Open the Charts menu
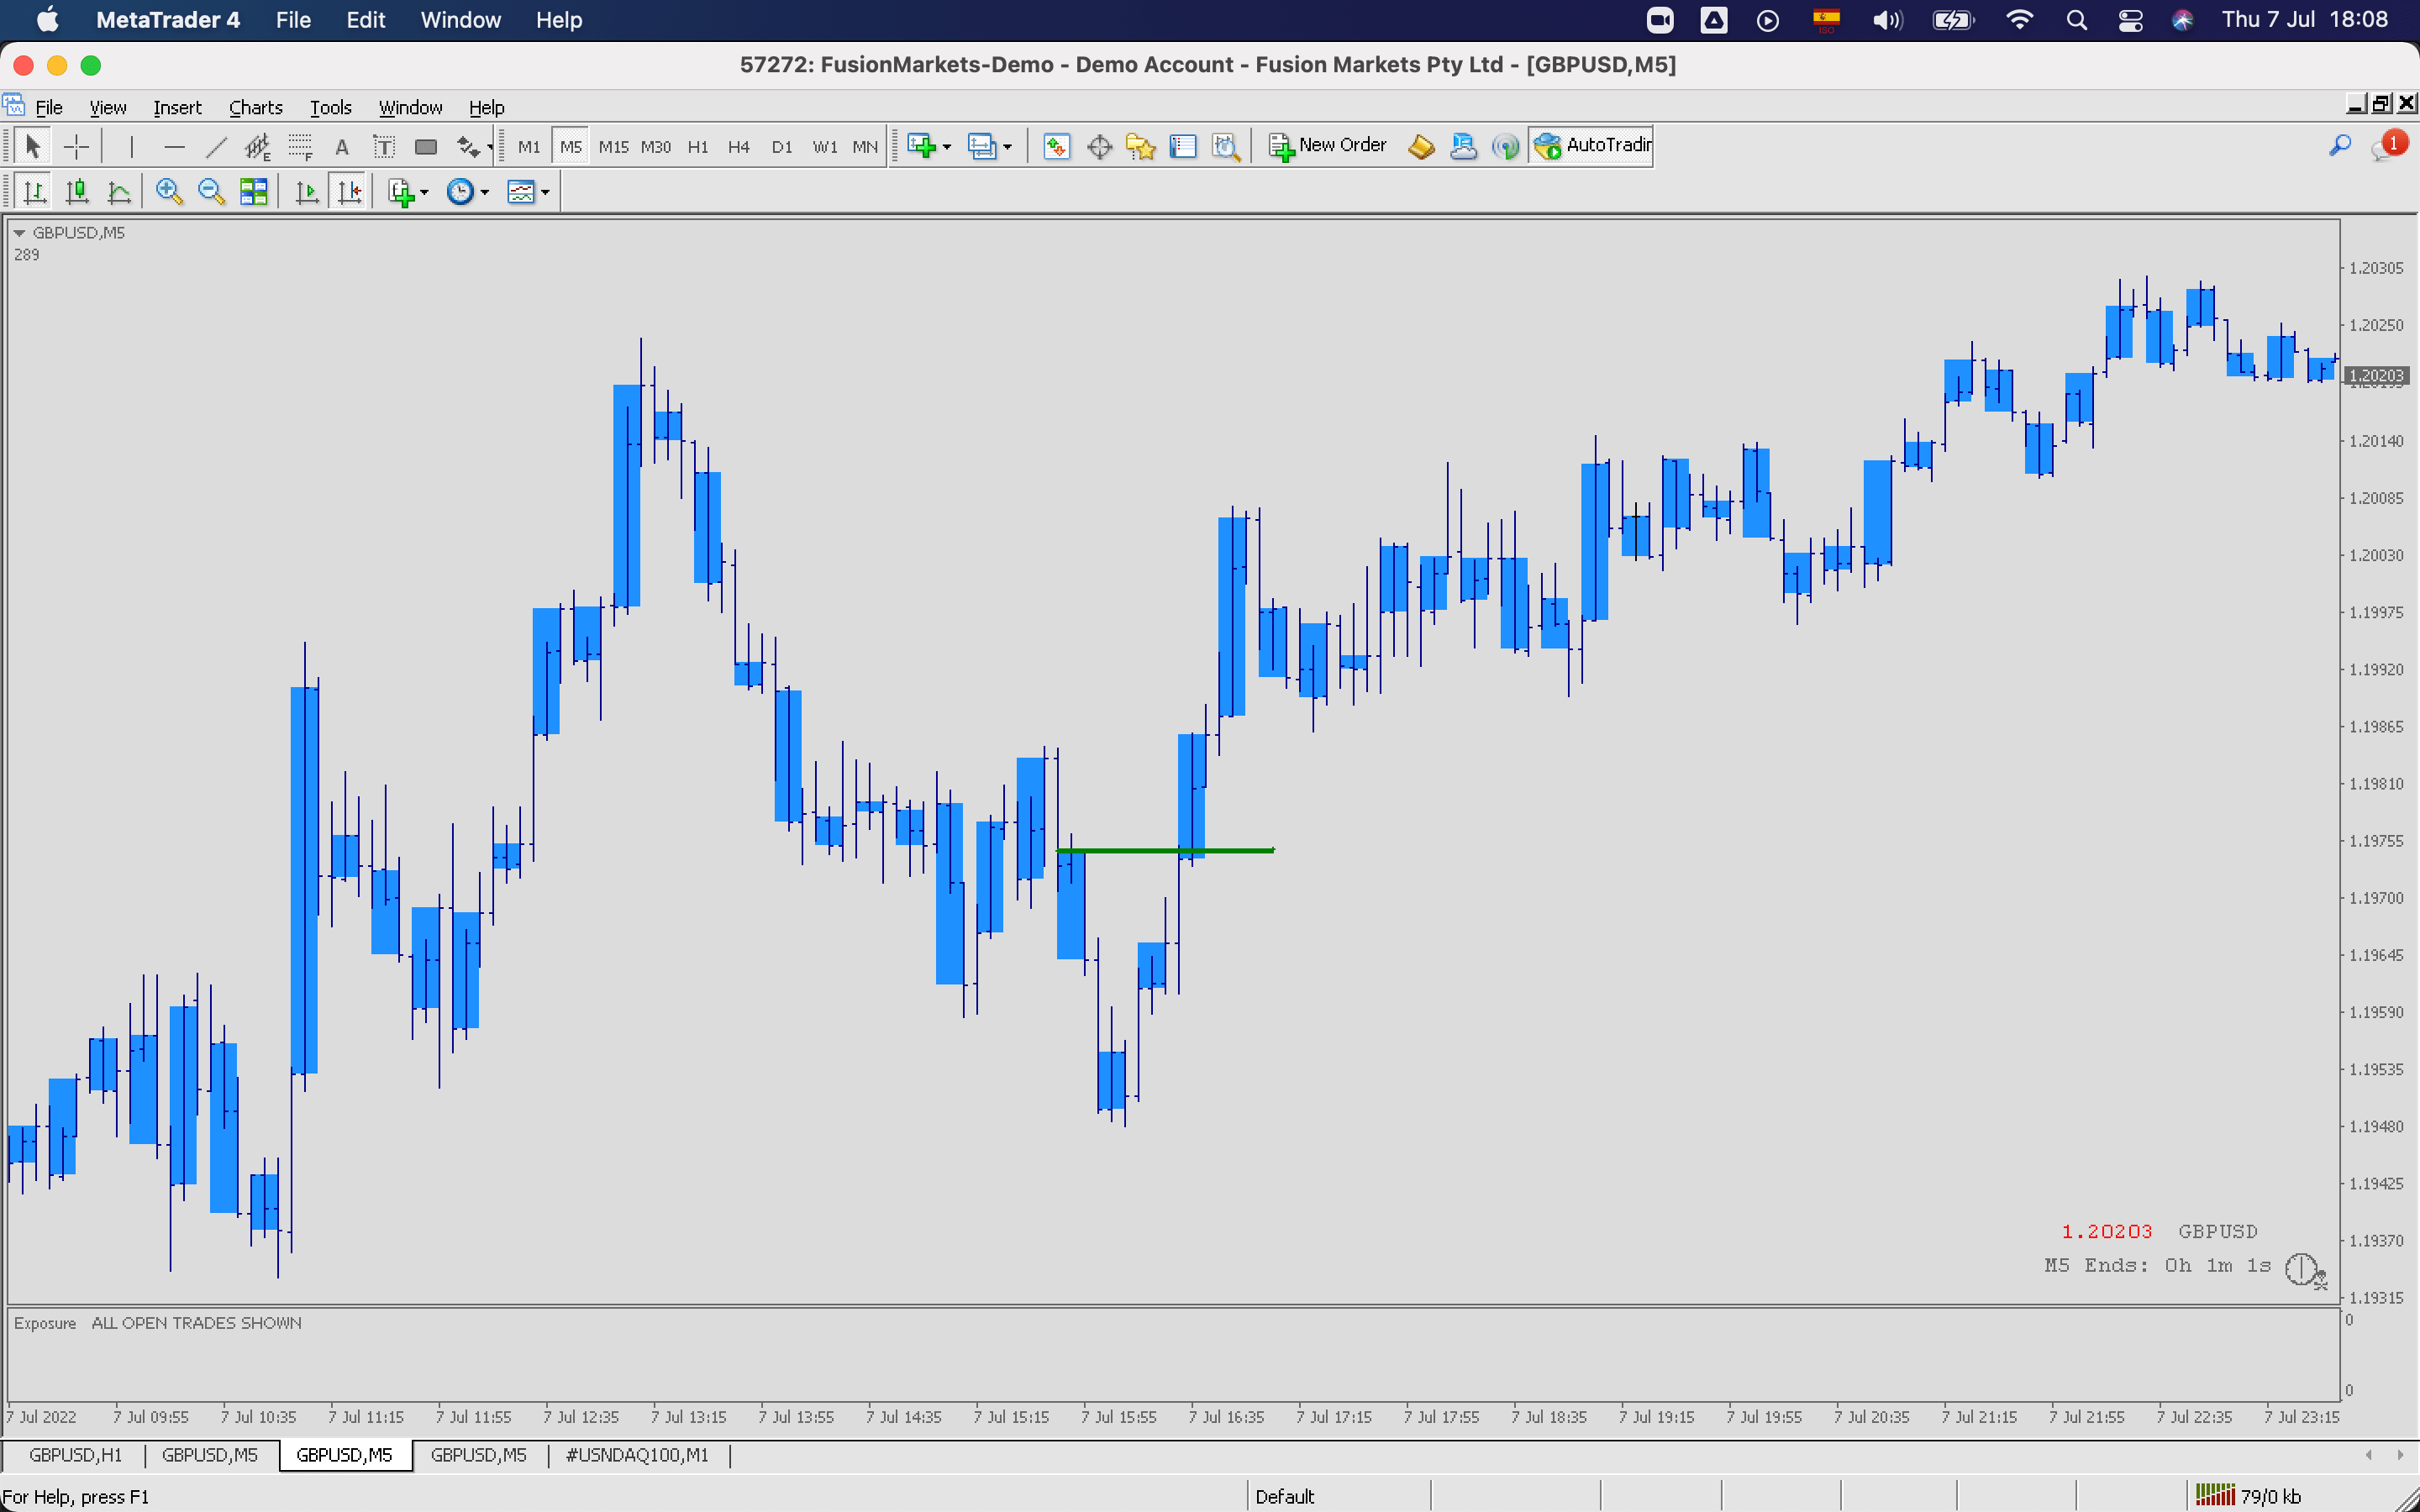The height and width of the screenshot is (1512, 2420). click(255, 107)
